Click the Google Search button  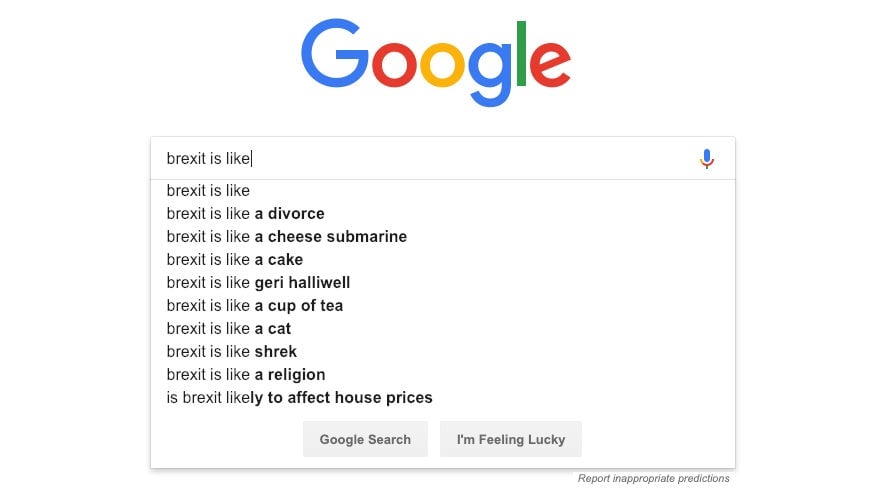365,439
